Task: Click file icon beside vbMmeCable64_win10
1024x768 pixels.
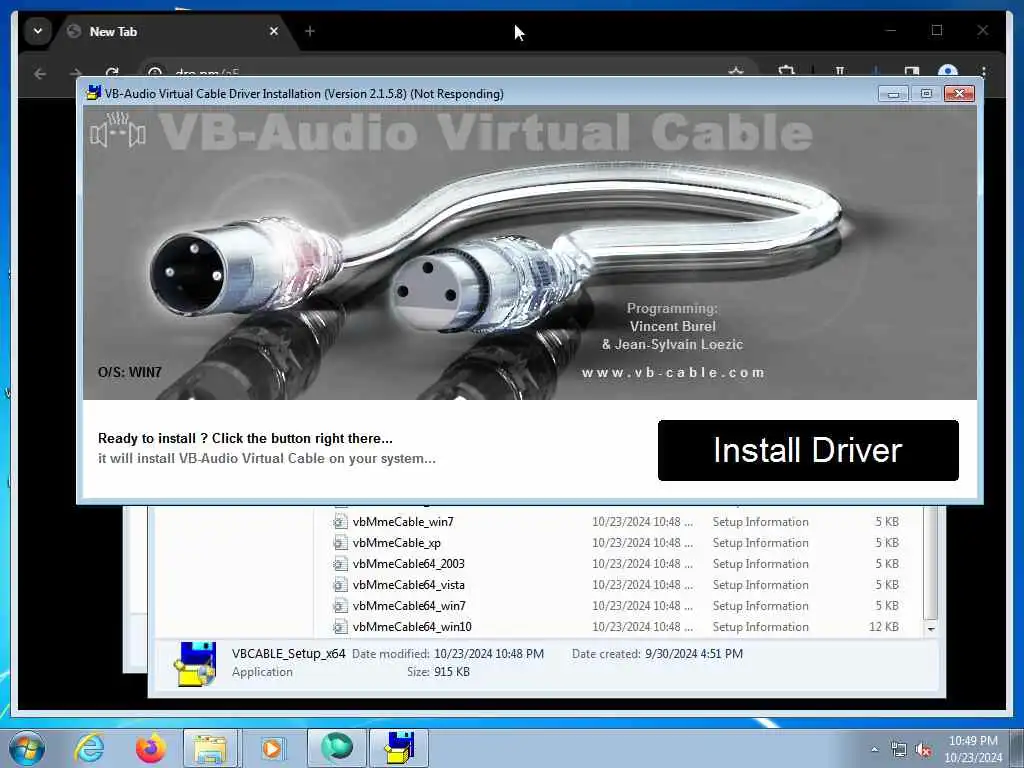Action: [x=340, y=626]
